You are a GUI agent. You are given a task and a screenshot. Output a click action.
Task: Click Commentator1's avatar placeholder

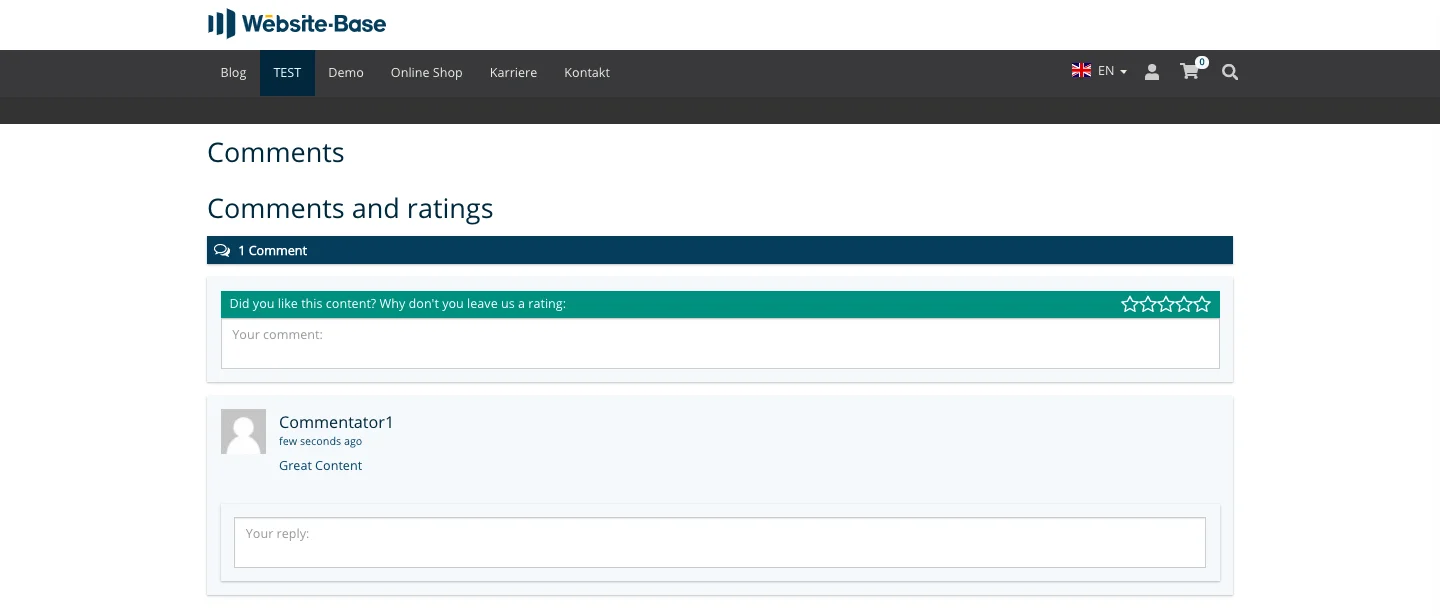243,431
